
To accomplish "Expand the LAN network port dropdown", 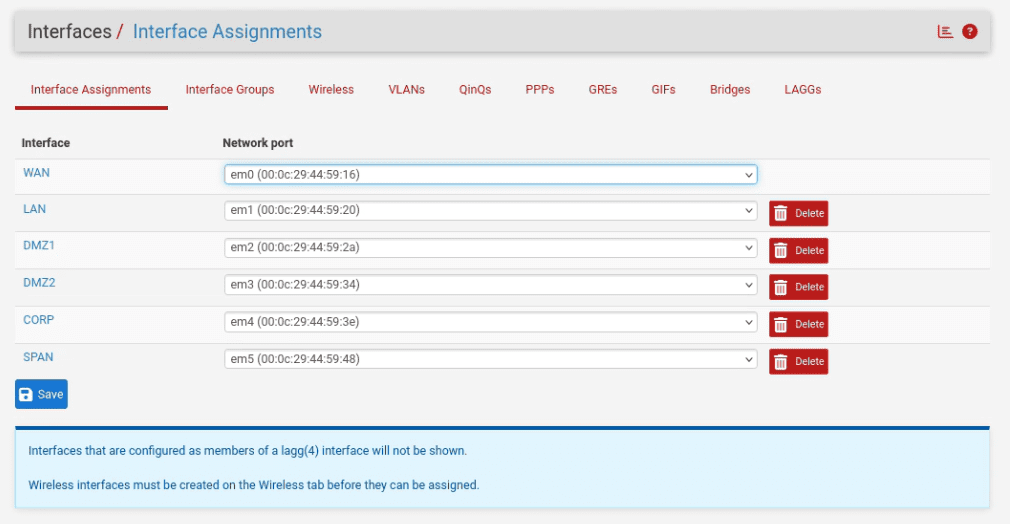I will [491, 210].
